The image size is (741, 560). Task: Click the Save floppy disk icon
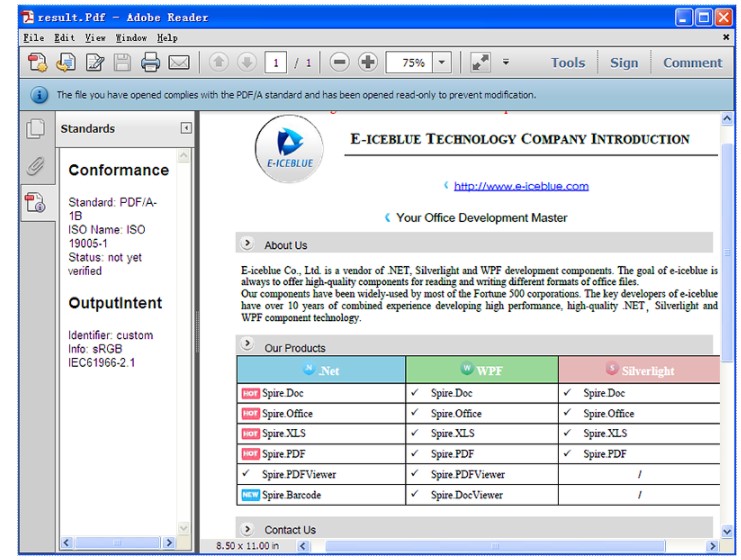pos(122,62)
